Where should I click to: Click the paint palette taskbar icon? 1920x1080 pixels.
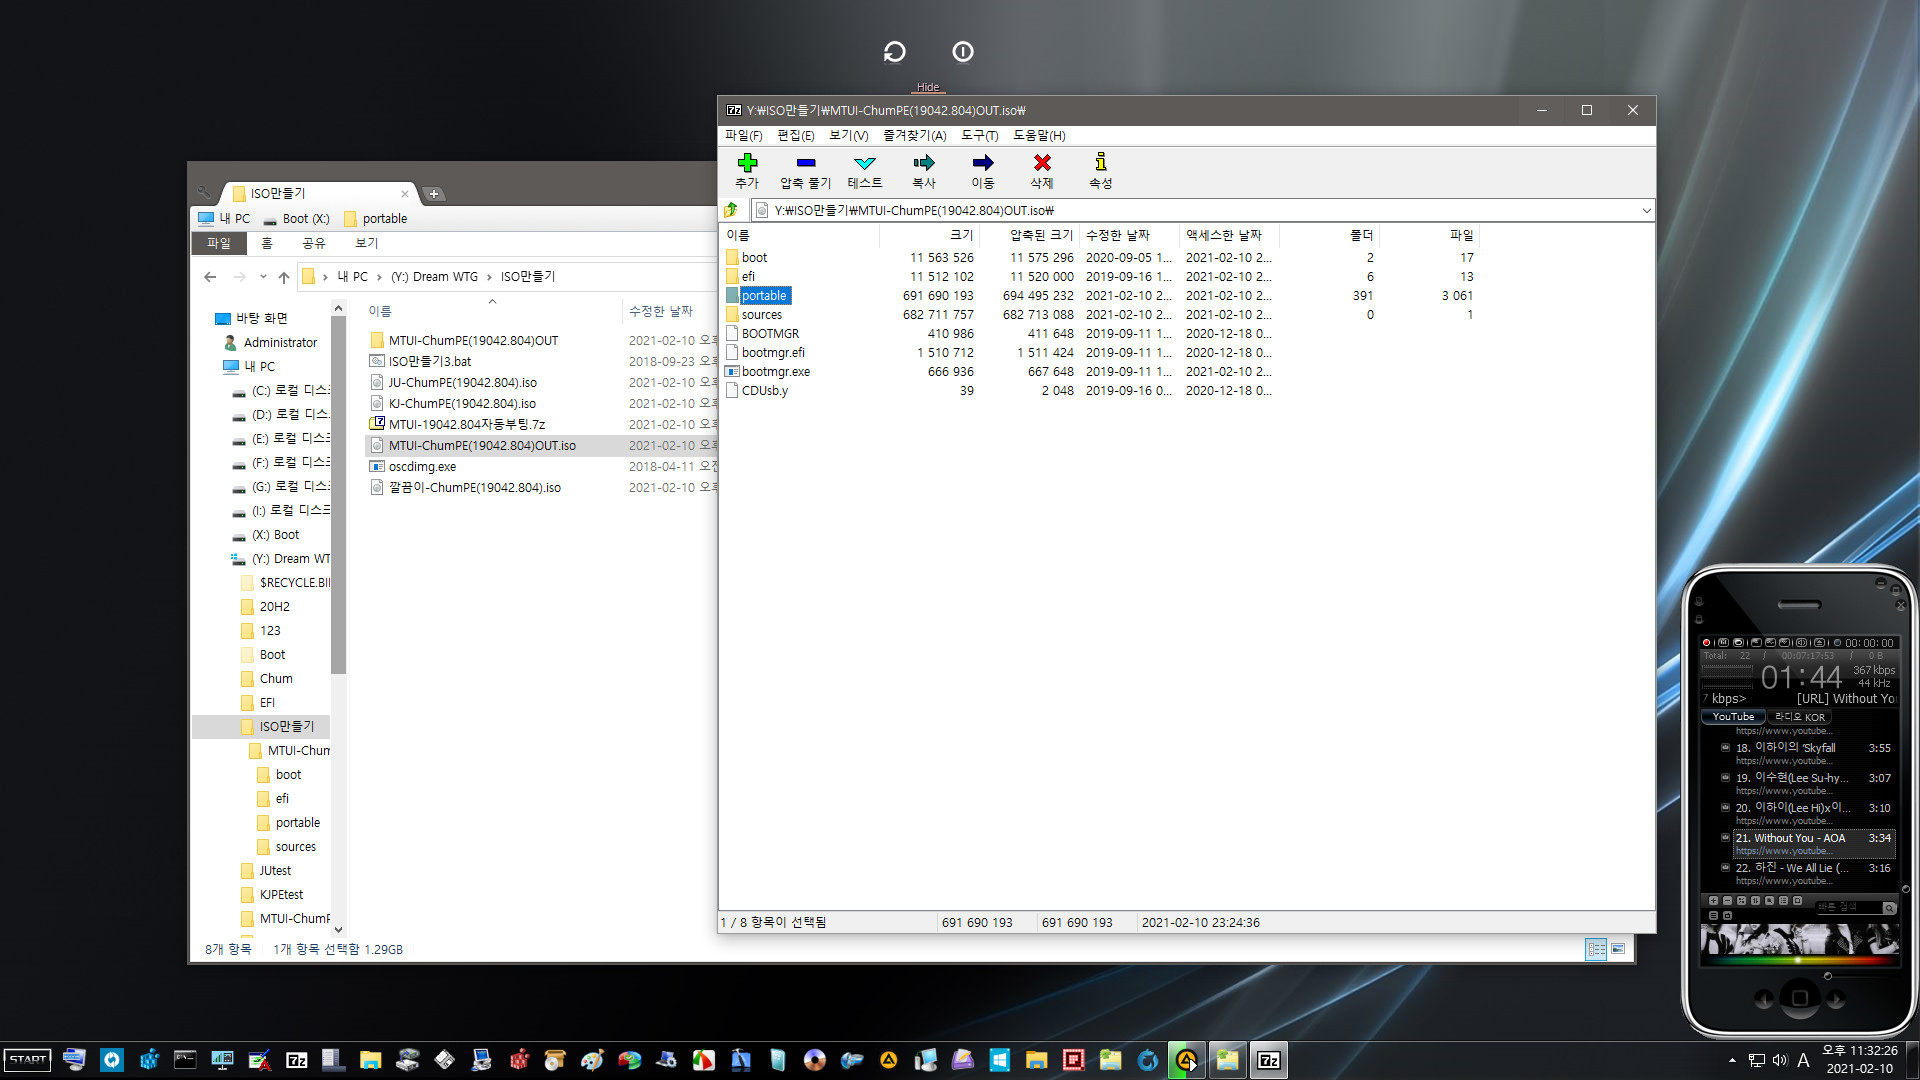click(x=592, y=1060)
